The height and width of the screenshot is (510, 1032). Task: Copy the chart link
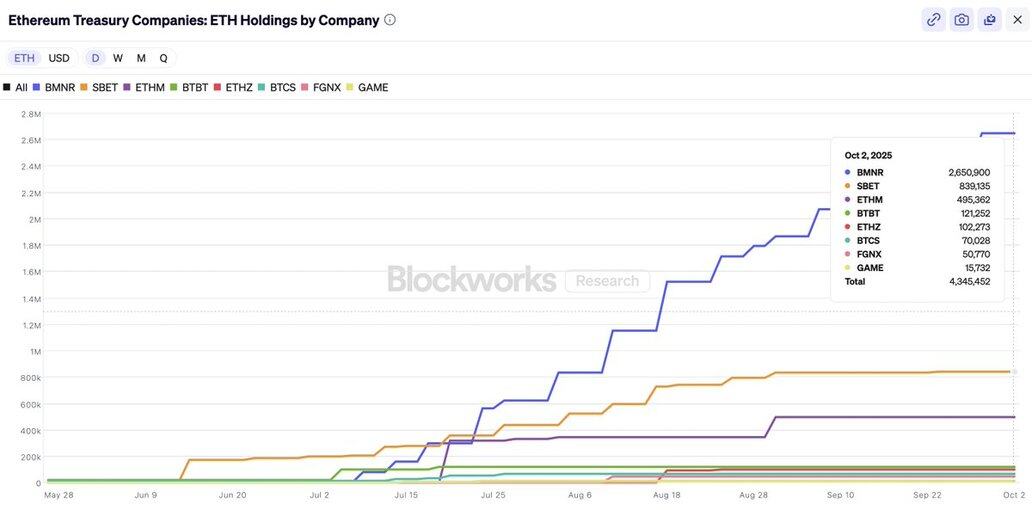933,20
